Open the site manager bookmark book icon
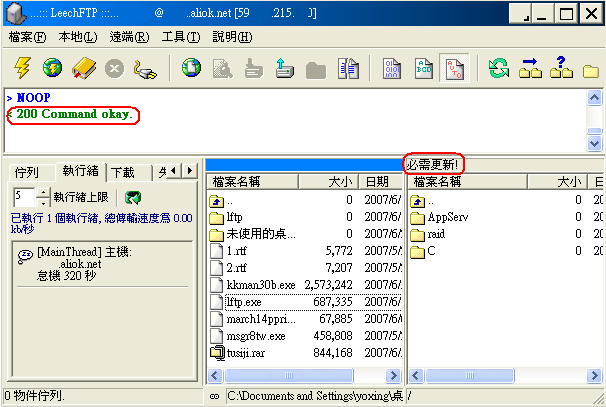The image size is (606, 407). 83,68
